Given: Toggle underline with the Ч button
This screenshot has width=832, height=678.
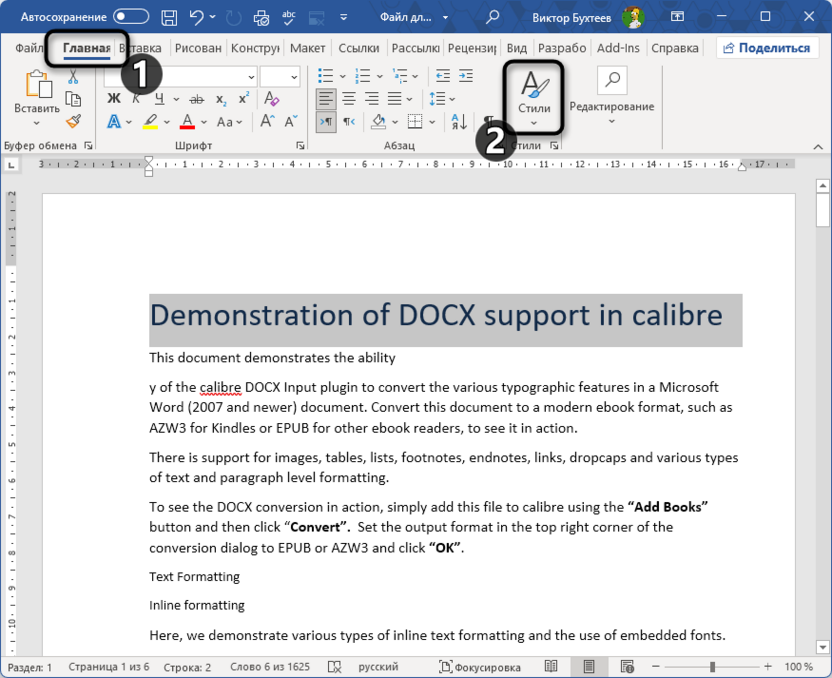Looking at the screenshot, I should pos(159,99).
